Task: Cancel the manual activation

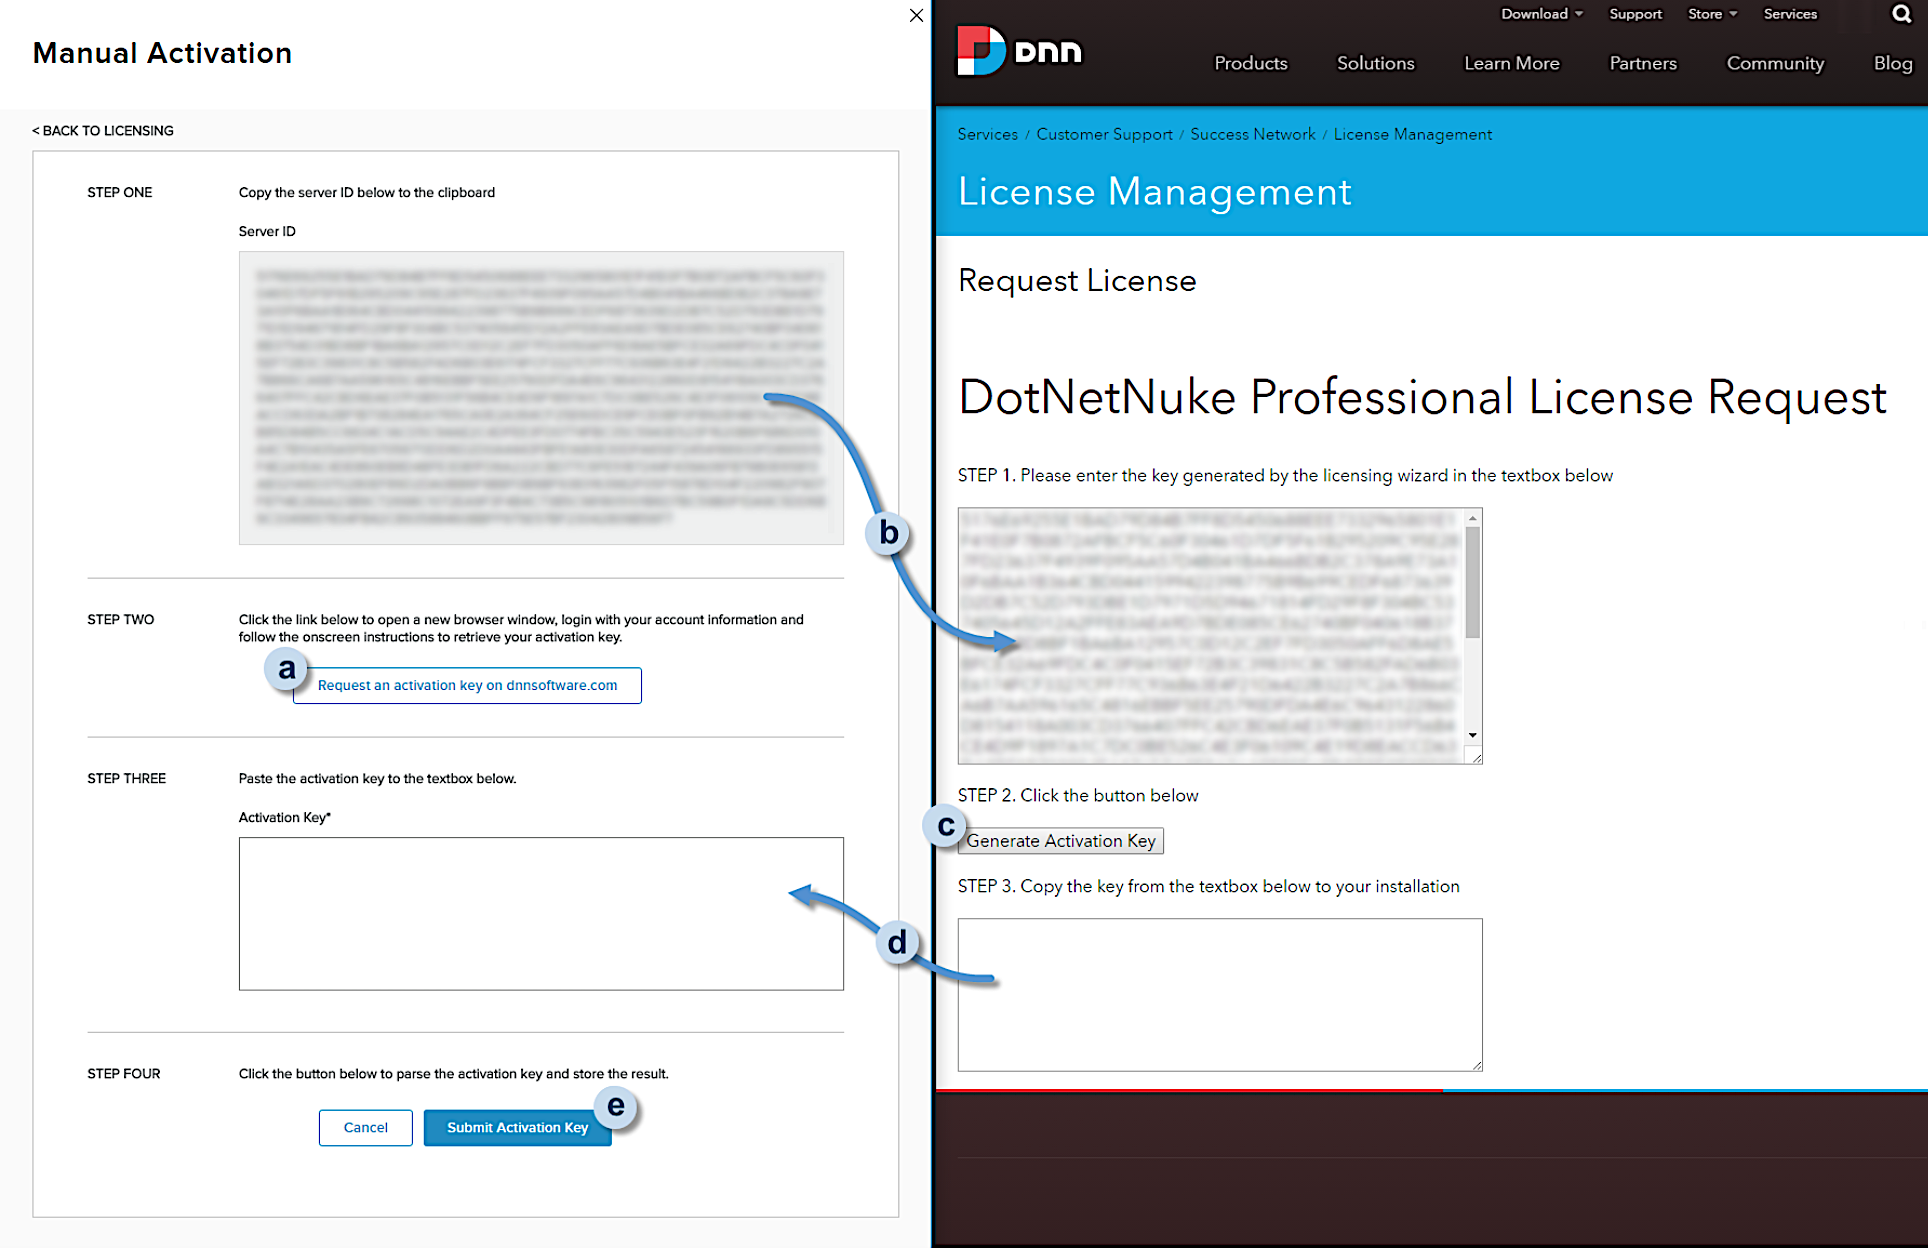Action: (x=365, y=1127)
